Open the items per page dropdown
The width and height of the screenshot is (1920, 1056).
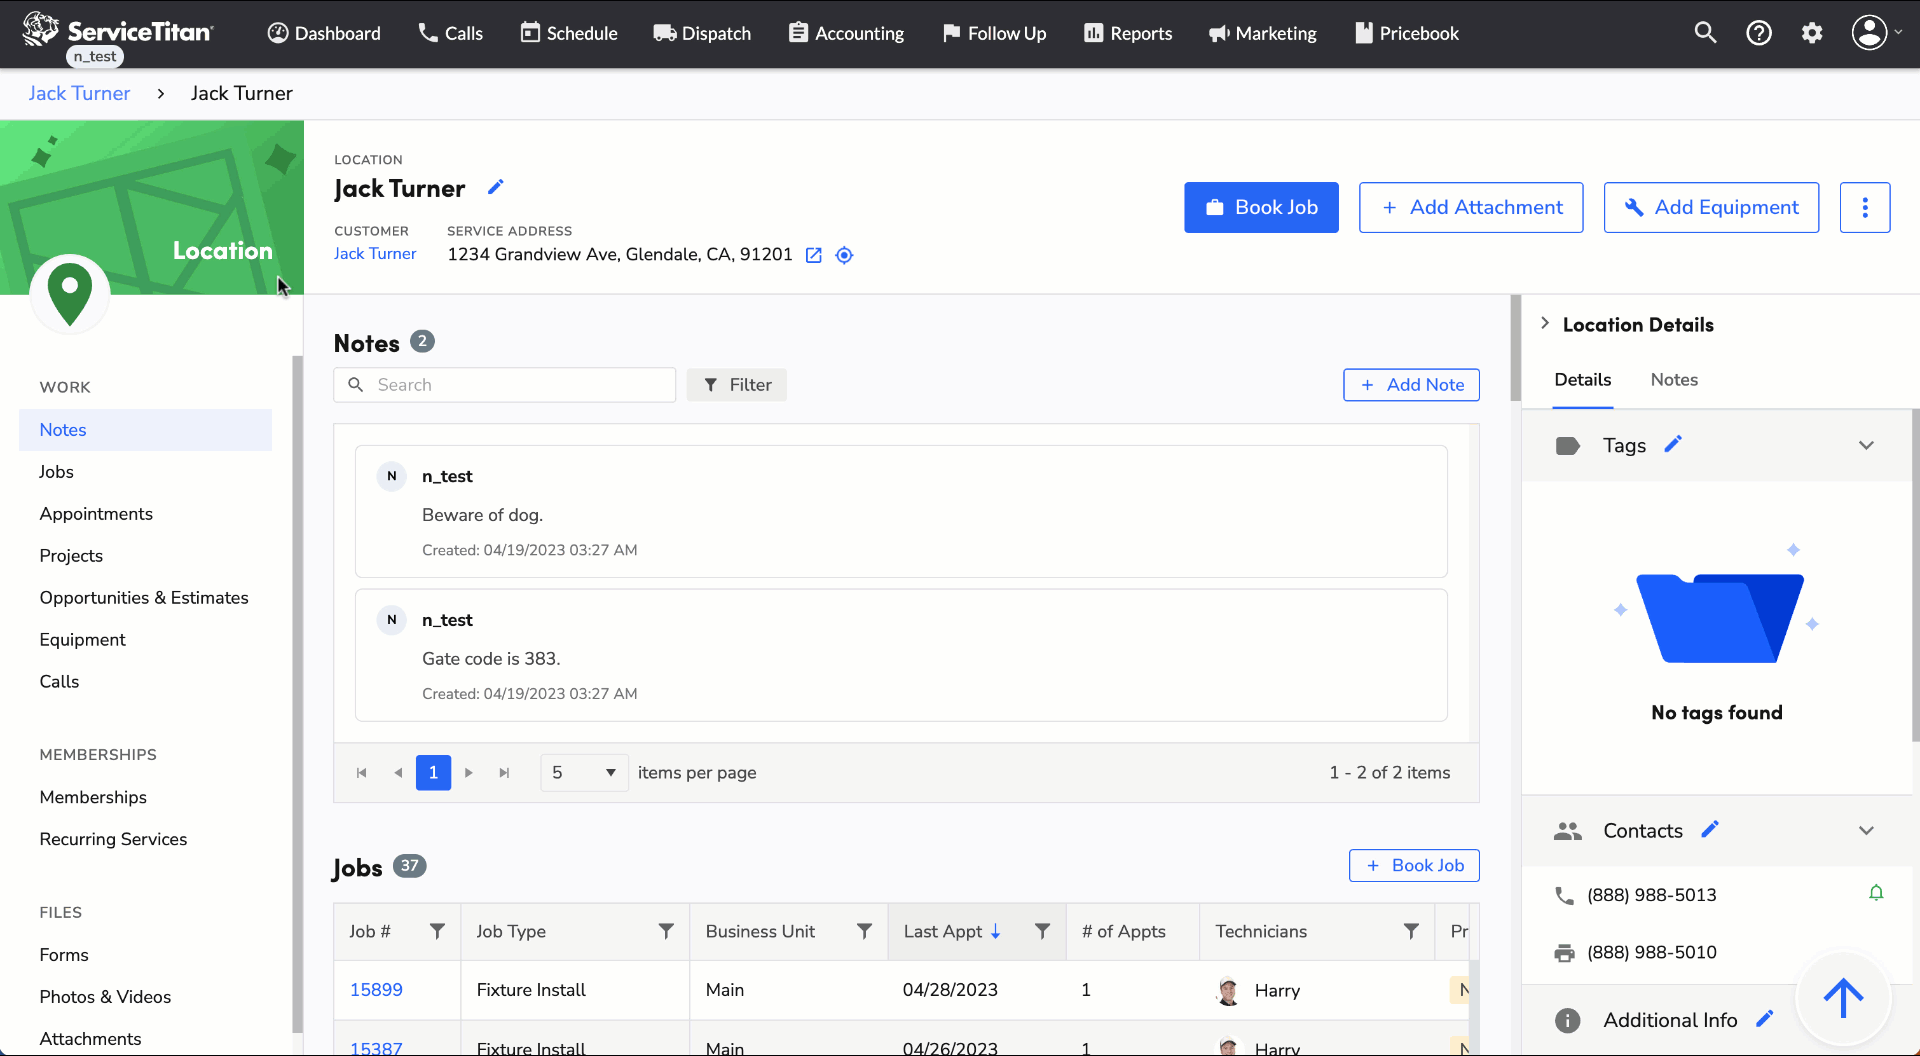pos(584,772)
